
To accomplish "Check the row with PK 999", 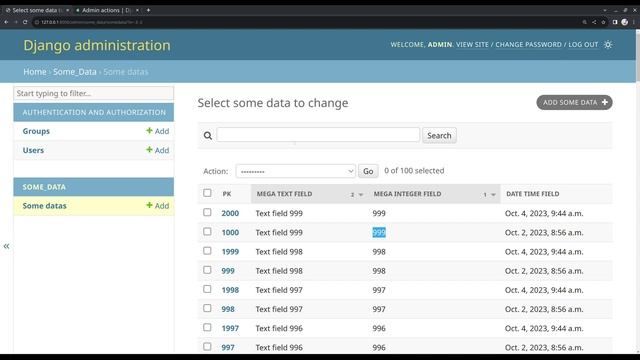I will click(207, 270).
